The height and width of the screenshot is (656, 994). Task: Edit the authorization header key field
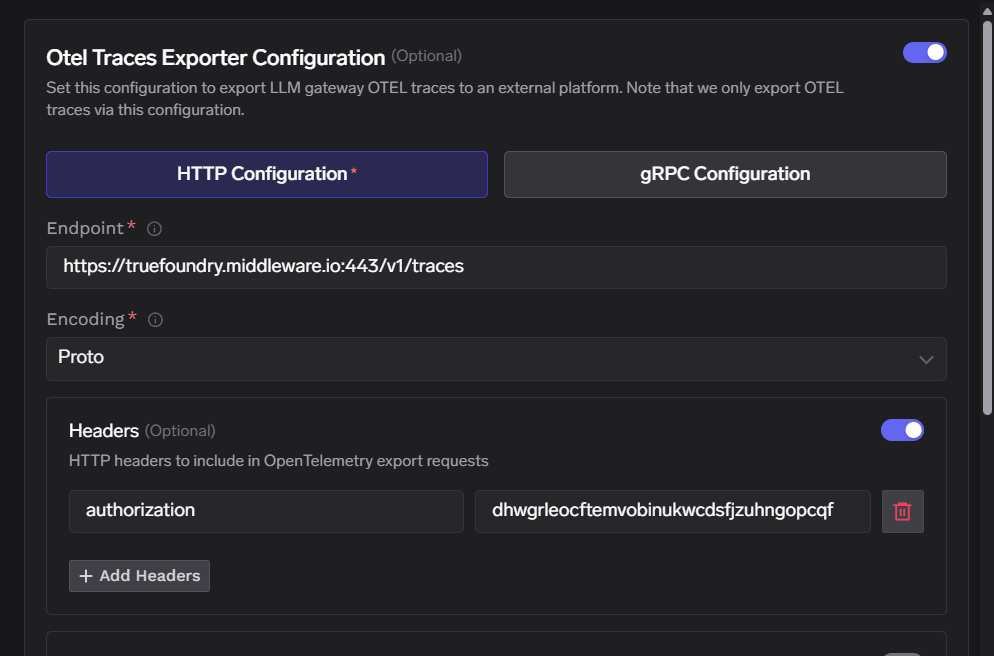266,511
